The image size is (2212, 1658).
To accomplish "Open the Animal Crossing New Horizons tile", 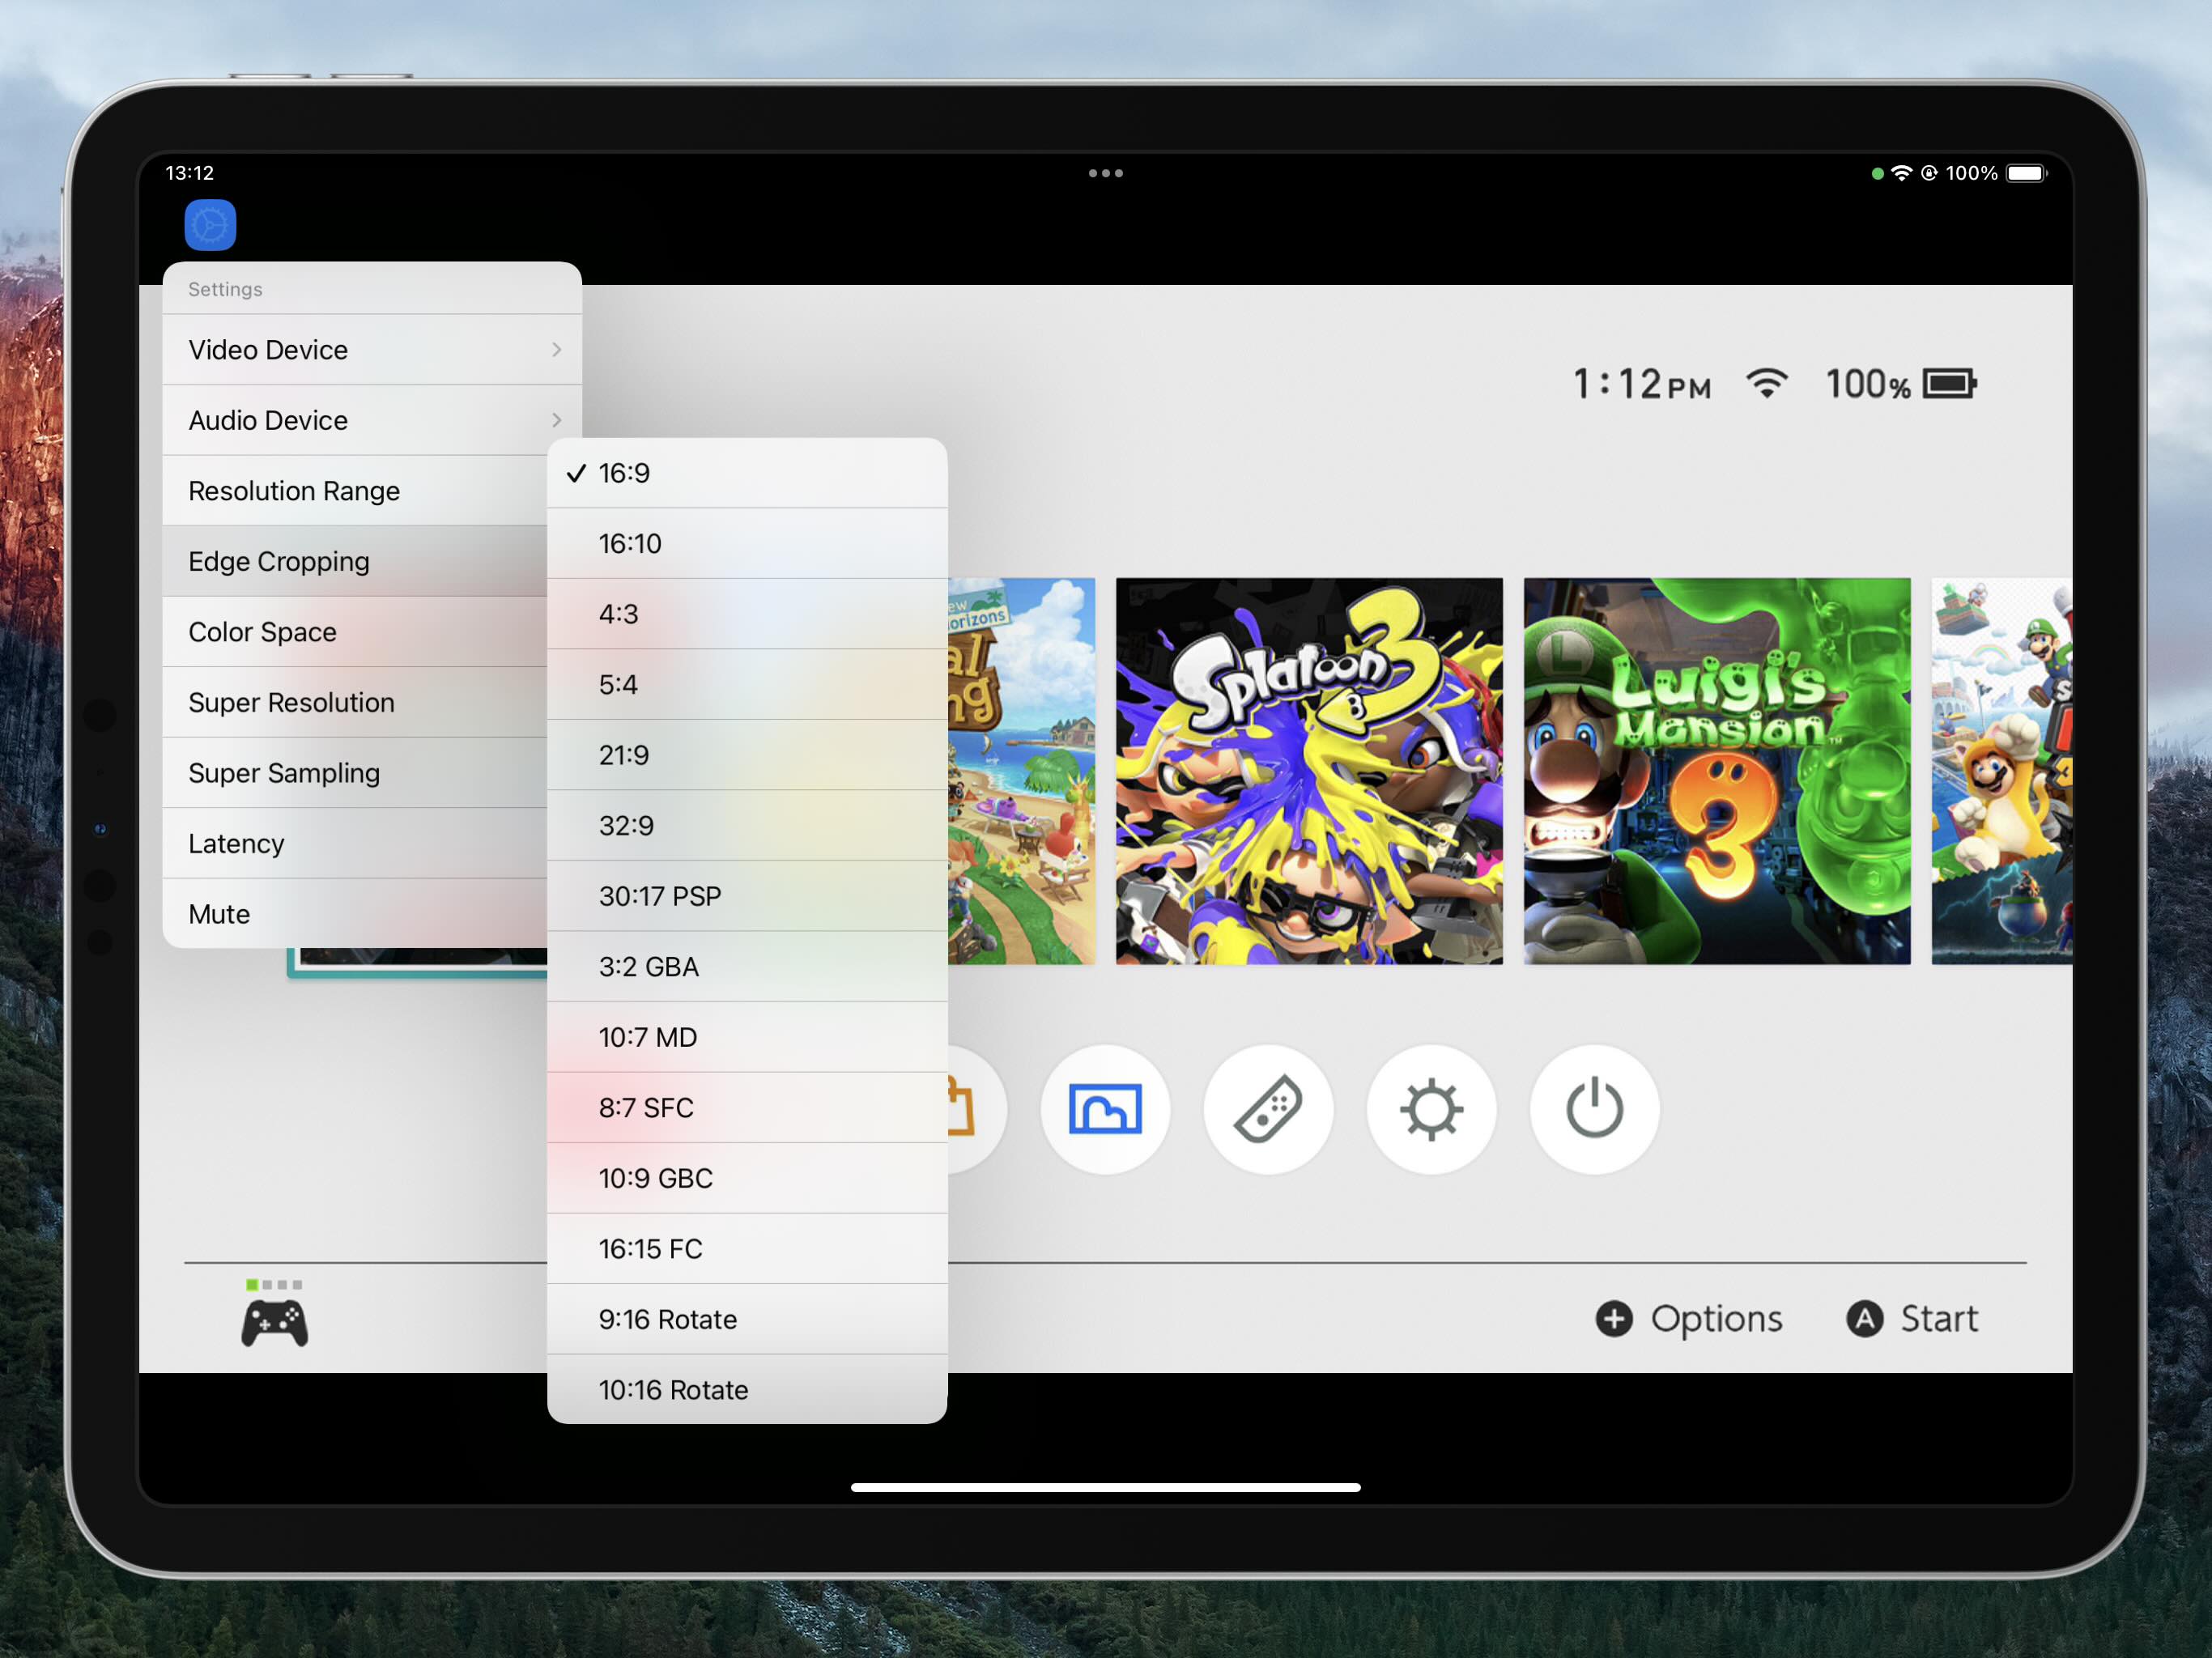I will (1021, 771).
